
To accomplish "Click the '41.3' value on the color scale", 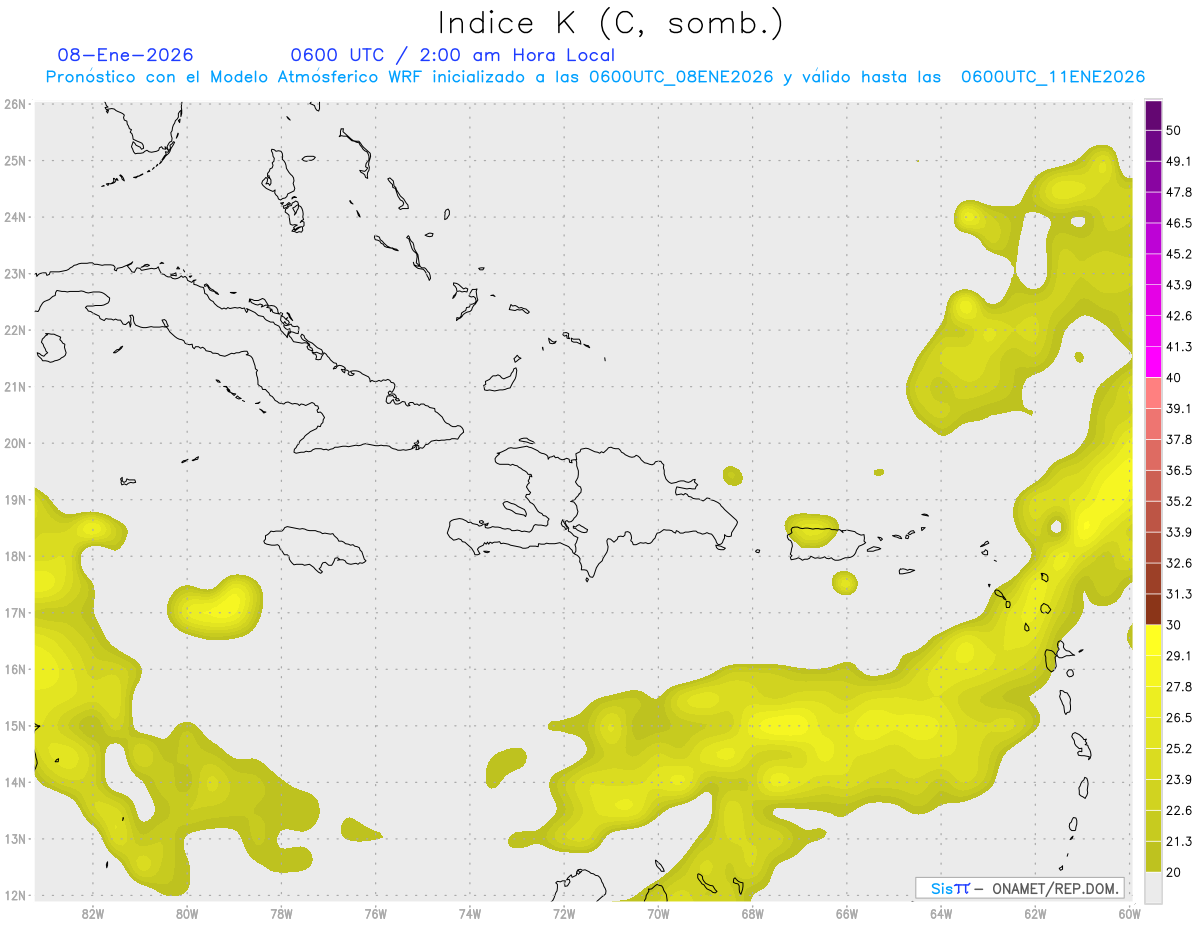I will (x=1179, y=347).
